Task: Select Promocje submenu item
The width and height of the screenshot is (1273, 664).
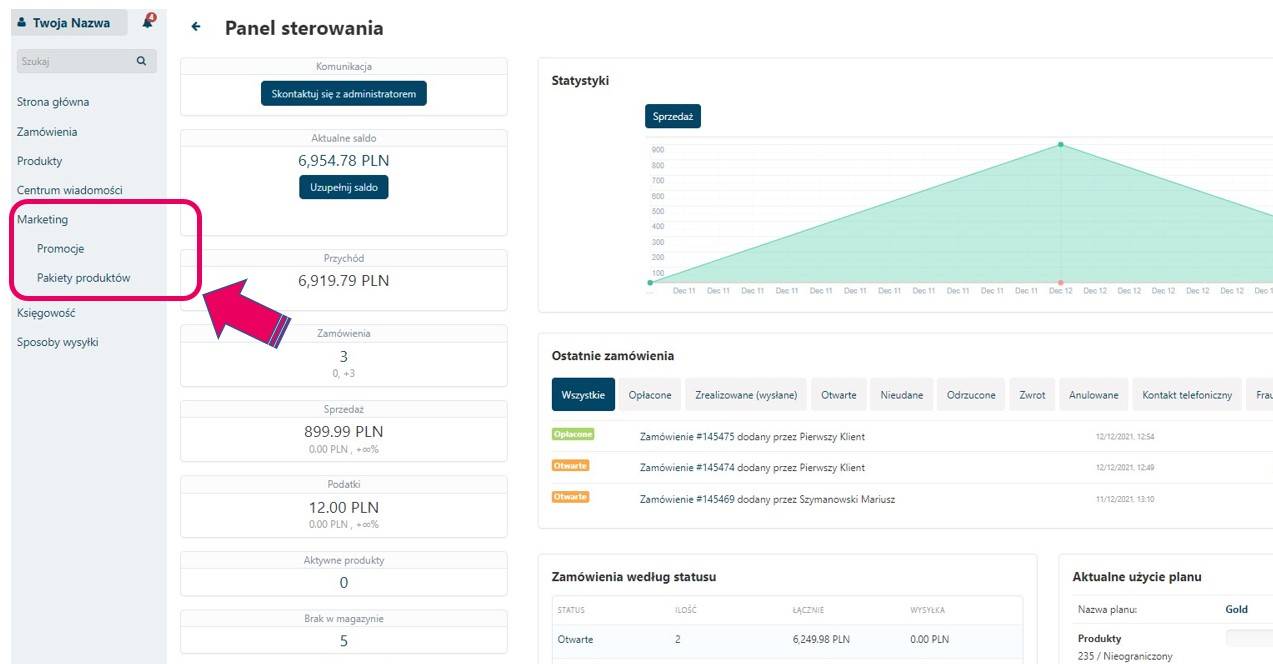Action: (x=61, y=249)
